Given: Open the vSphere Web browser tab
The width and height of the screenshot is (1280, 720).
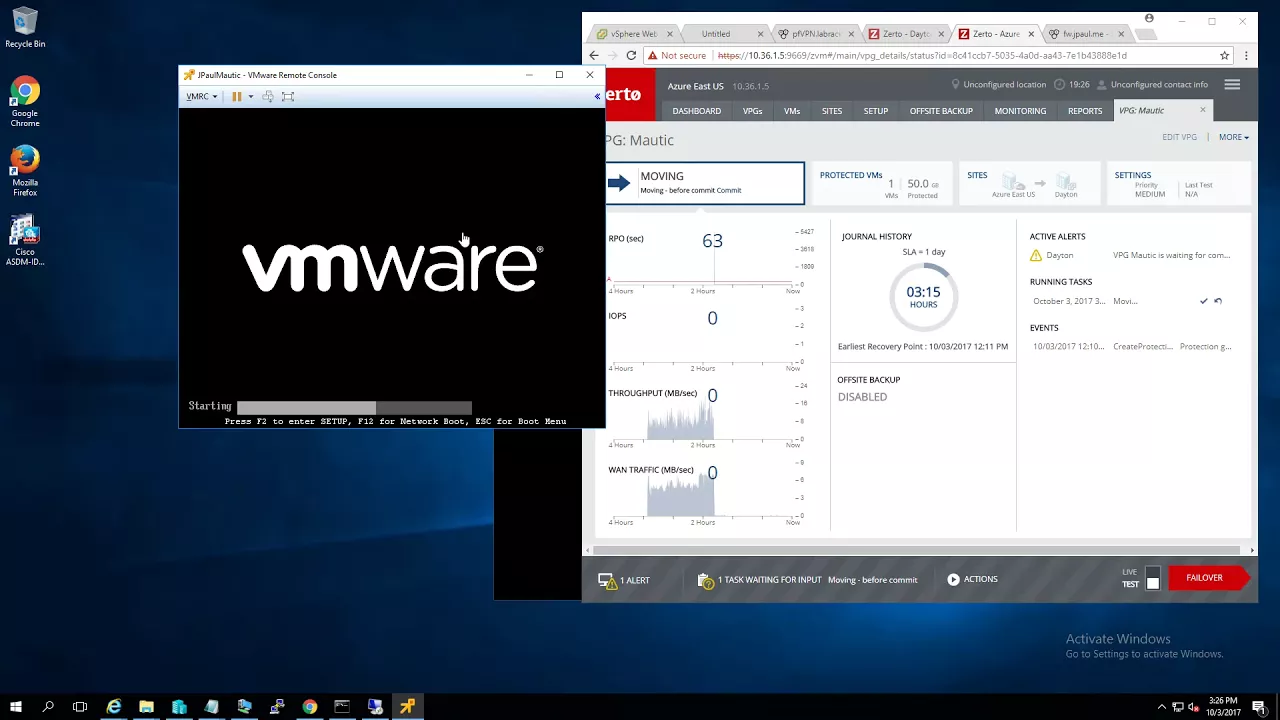Looking at the screenshot, I should point(634,34).
